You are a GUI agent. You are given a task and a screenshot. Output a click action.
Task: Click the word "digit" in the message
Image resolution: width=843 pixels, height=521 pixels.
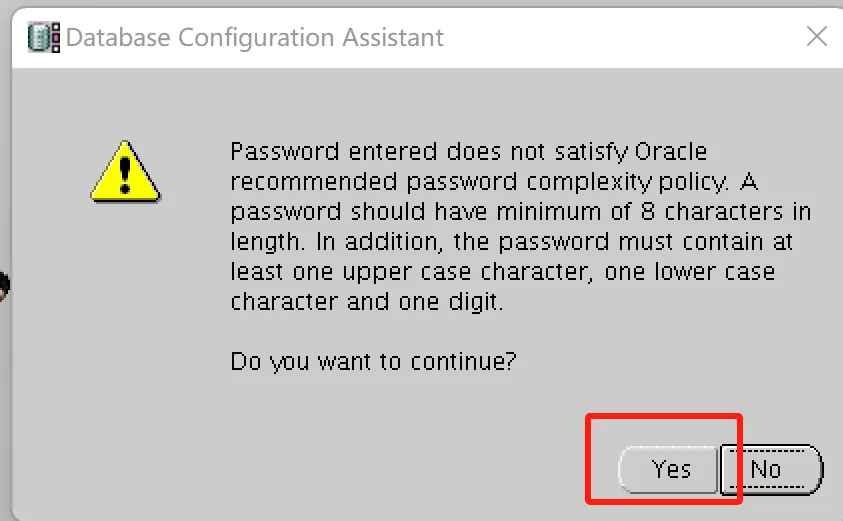tap(472, 302)
